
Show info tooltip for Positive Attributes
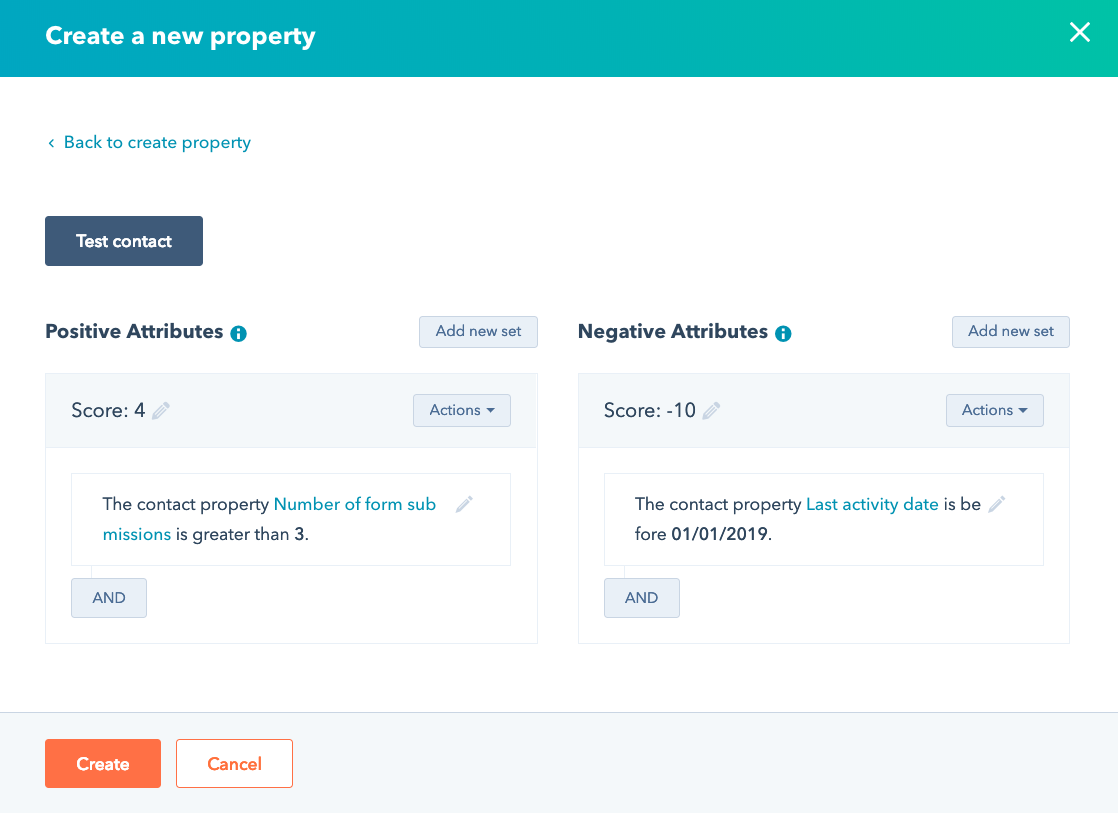click(x=238, y=334)
